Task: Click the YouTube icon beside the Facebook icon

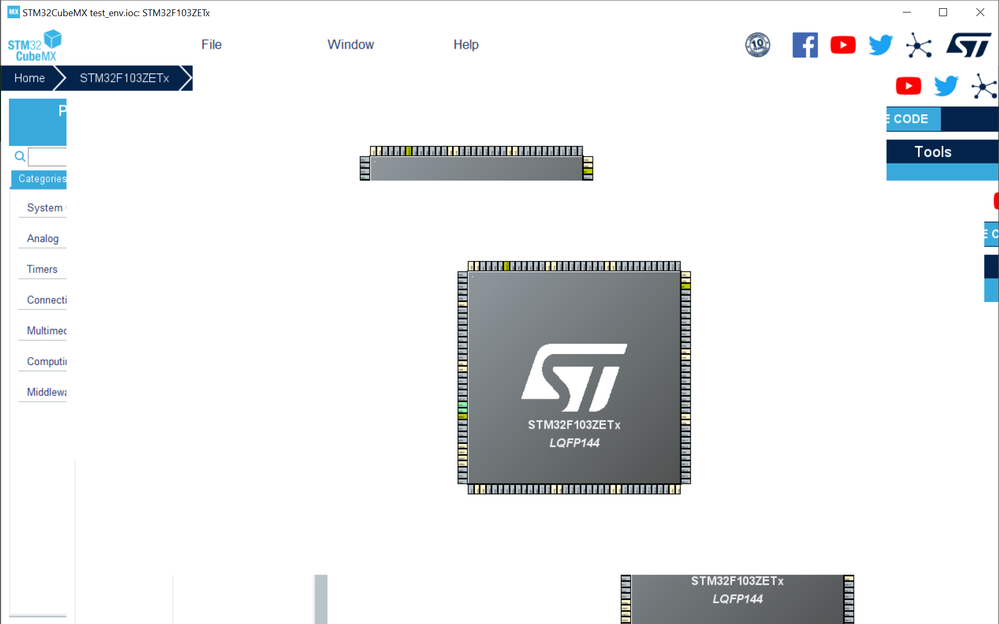Action: [843, 45]
